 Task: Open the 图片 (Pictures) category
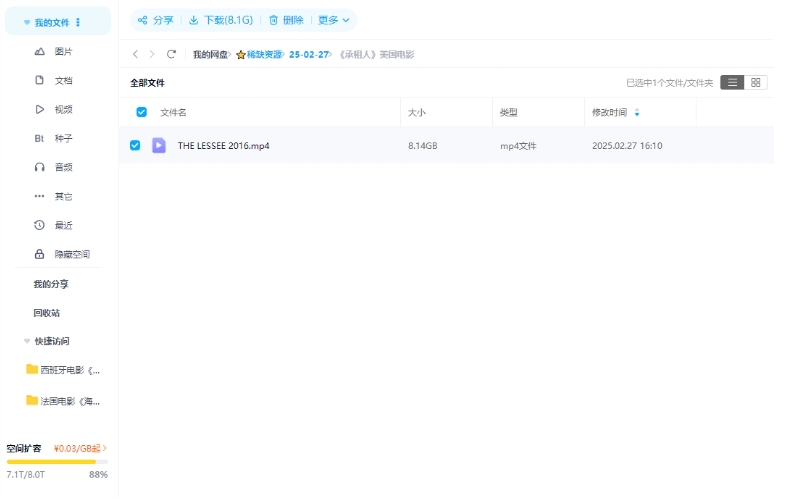pos(63,52)
